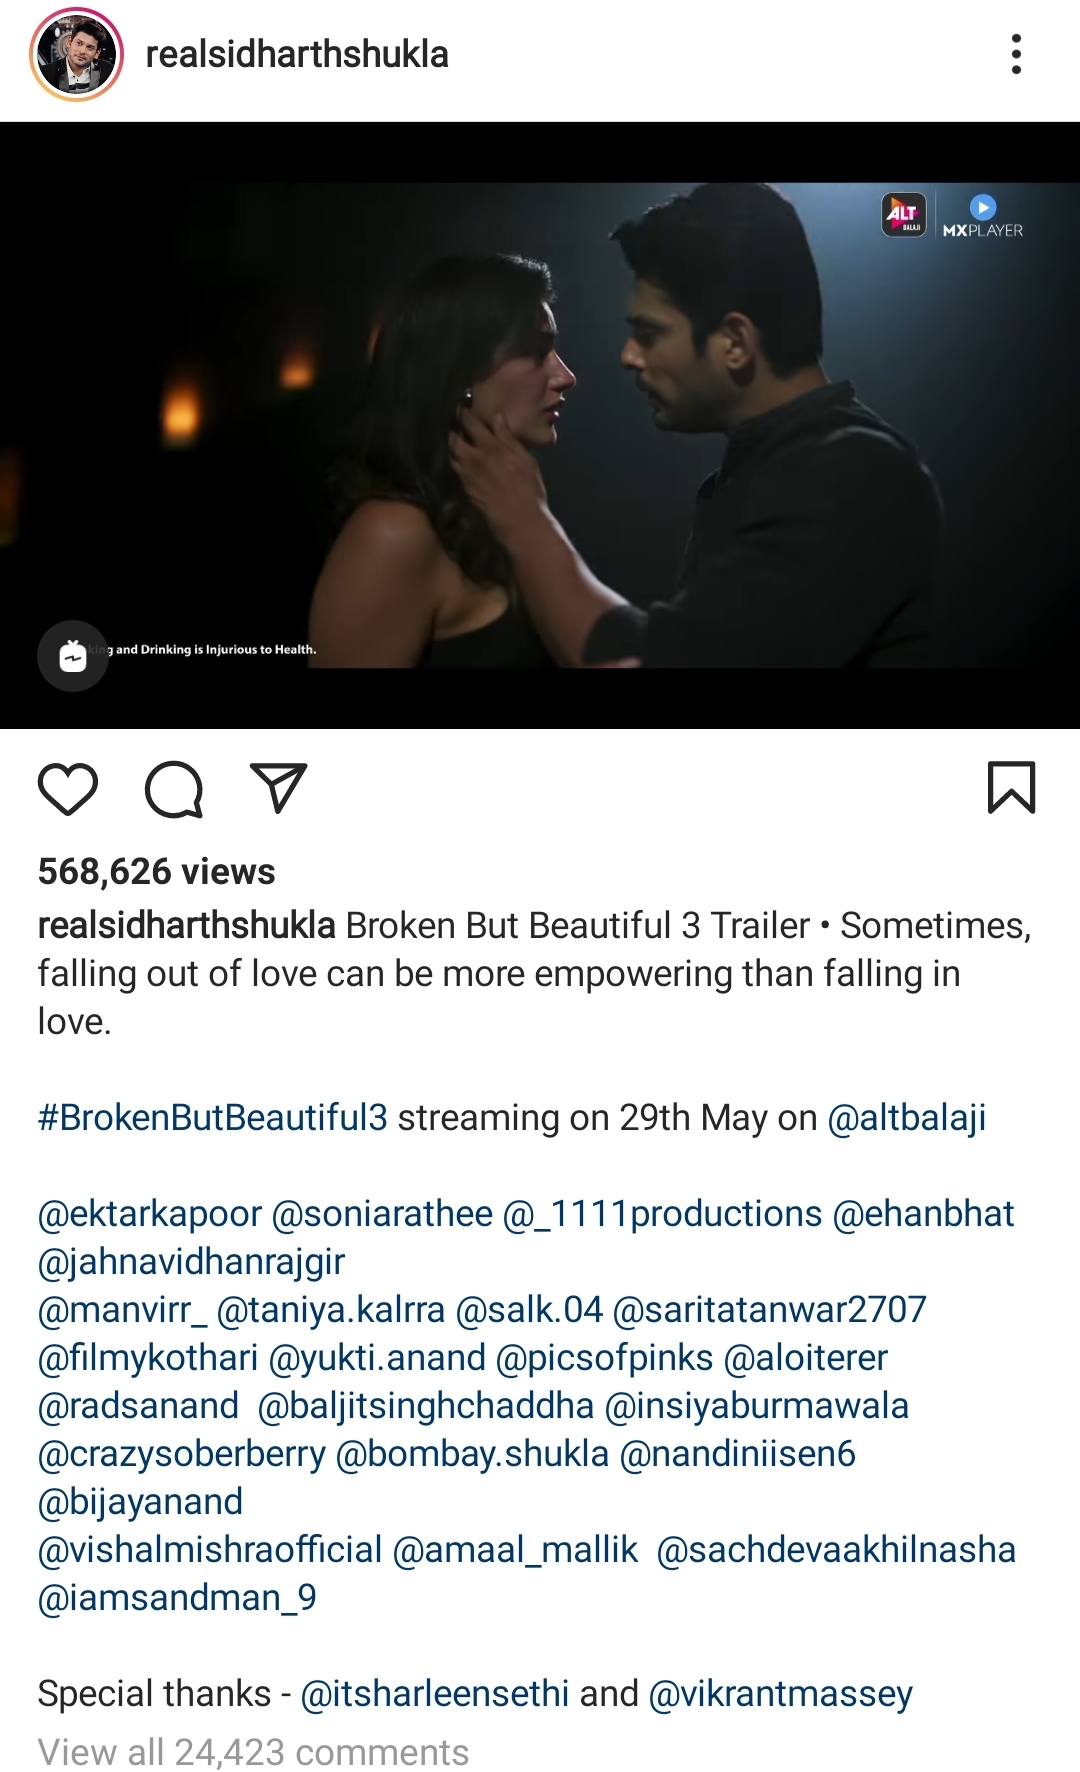1080x1772 pixels.
Task: Like the post with the heart icon
Action: point(68,788)
